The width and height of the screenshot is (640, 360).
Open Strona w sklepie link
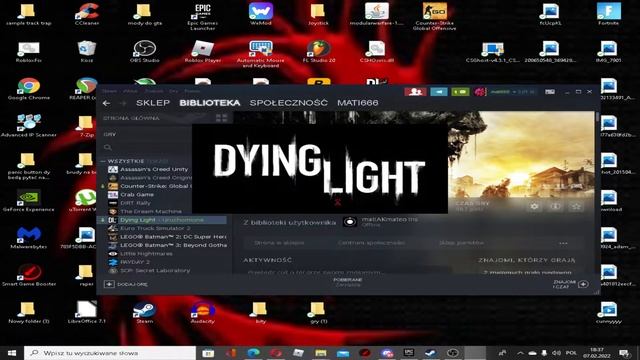click(x=279, y=242)
